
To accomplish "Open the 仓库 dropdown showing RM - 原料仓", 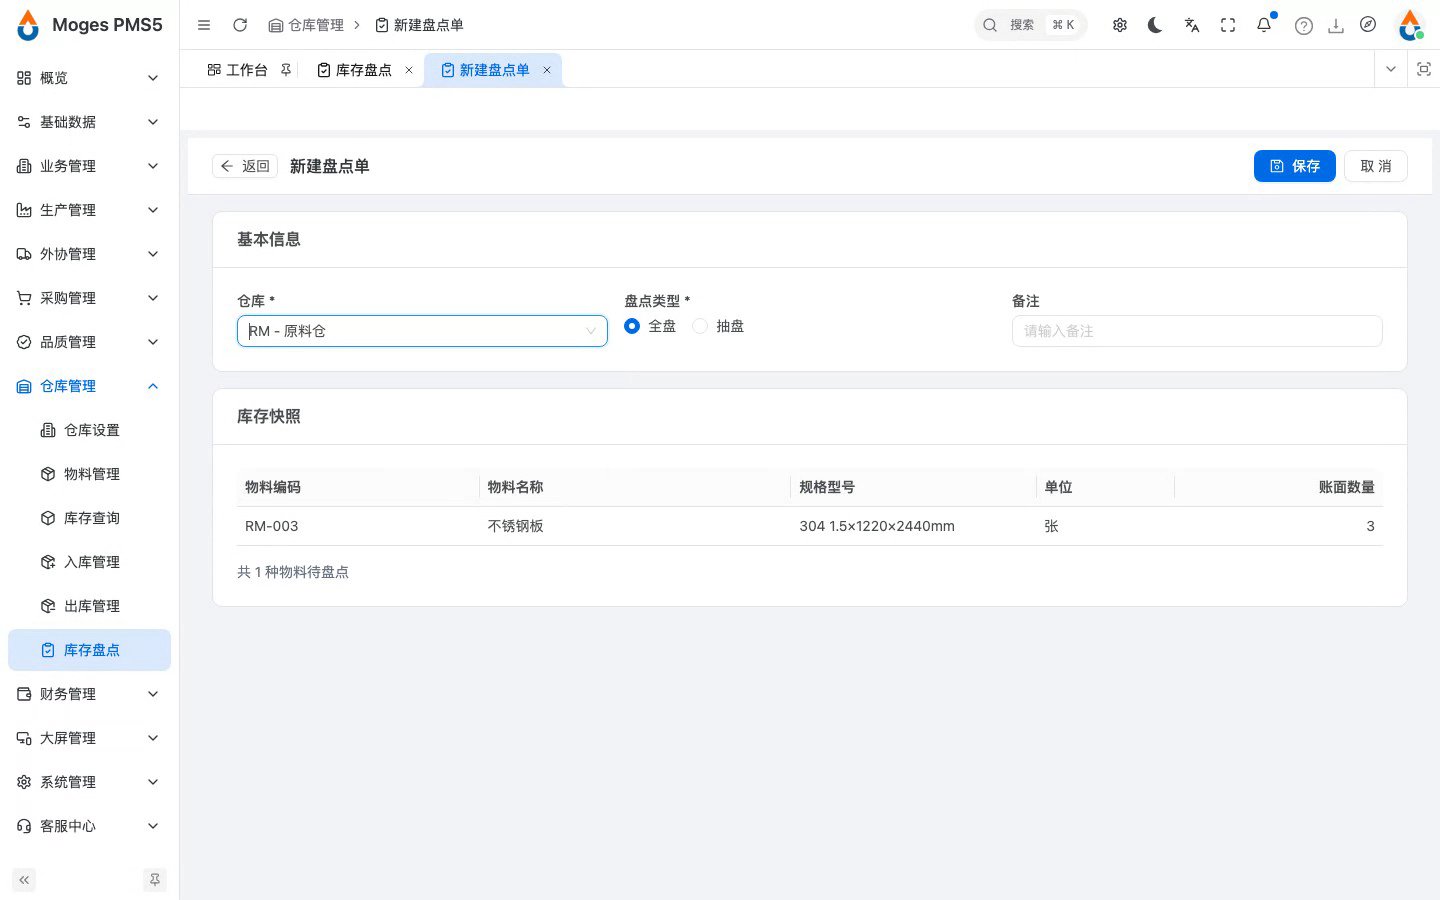I will [422, 331].
